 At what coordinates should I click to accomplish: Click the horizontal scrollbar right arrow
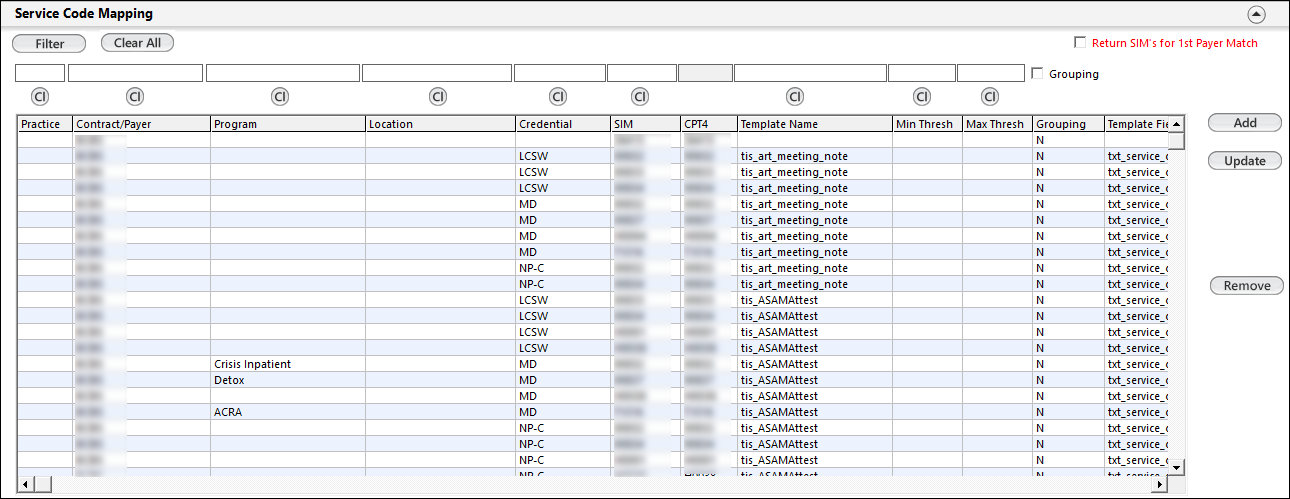point(1159,484)
